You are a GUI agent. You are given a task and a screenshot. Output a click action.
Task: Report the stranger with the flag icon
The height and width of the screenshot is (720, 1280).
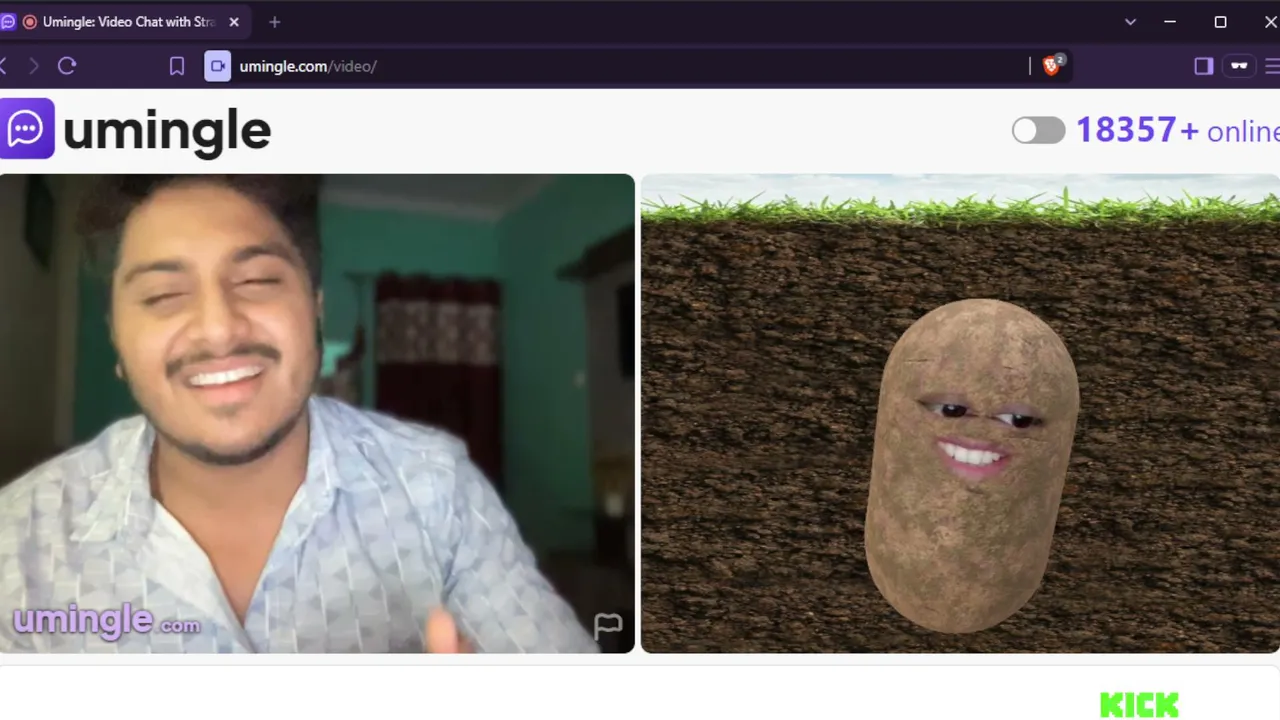(608, 626)
